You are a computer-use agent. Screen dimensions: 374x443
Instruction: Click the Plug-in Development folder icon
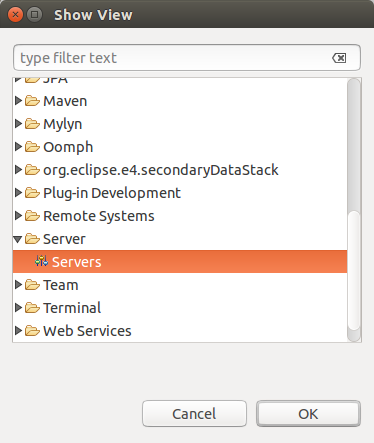[x=32, y=193]
